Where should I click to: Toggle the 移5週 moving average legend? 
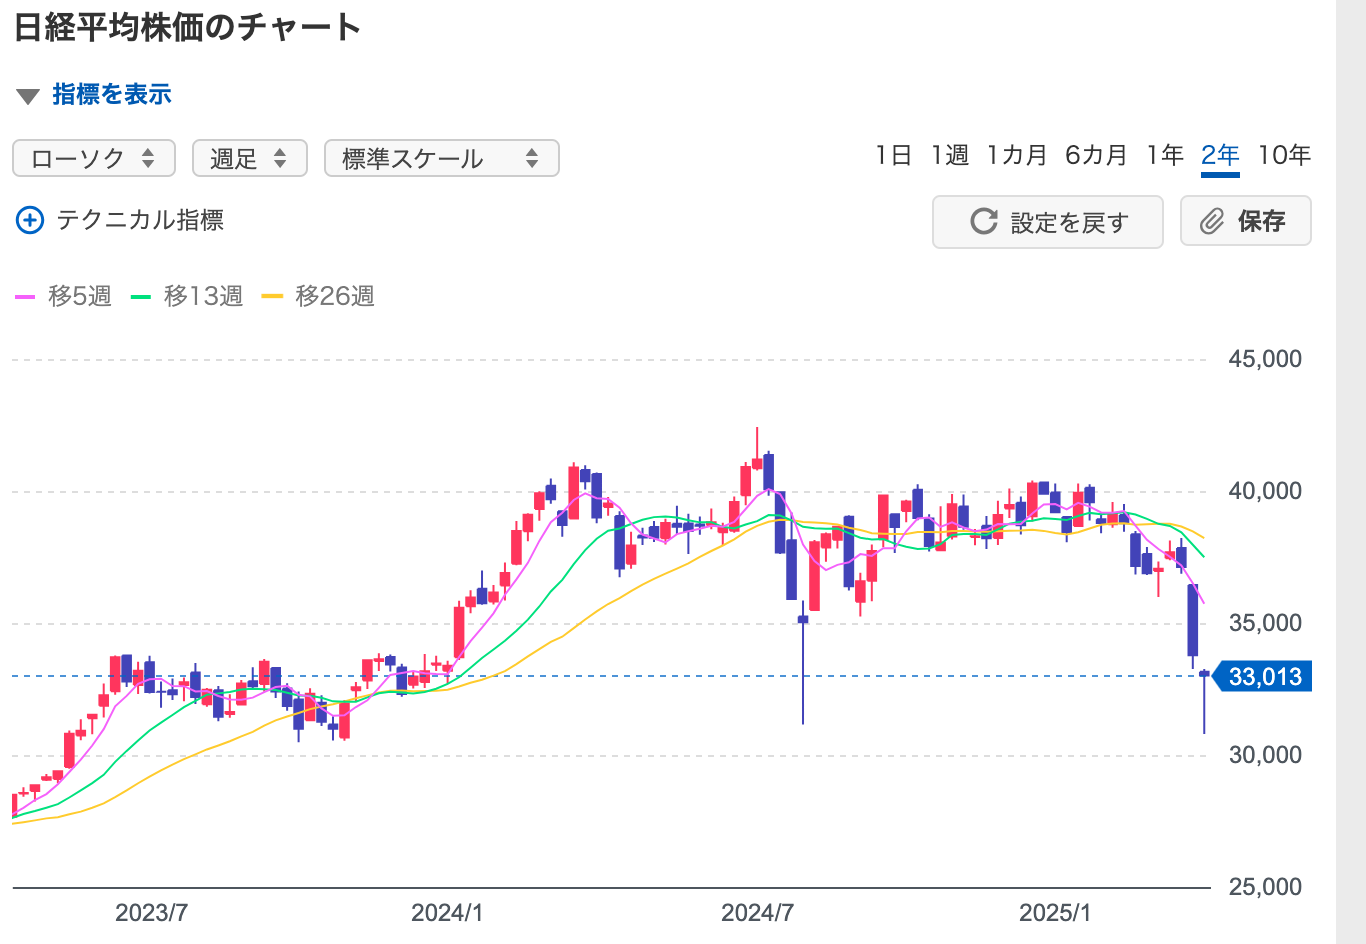click(64, 296)
